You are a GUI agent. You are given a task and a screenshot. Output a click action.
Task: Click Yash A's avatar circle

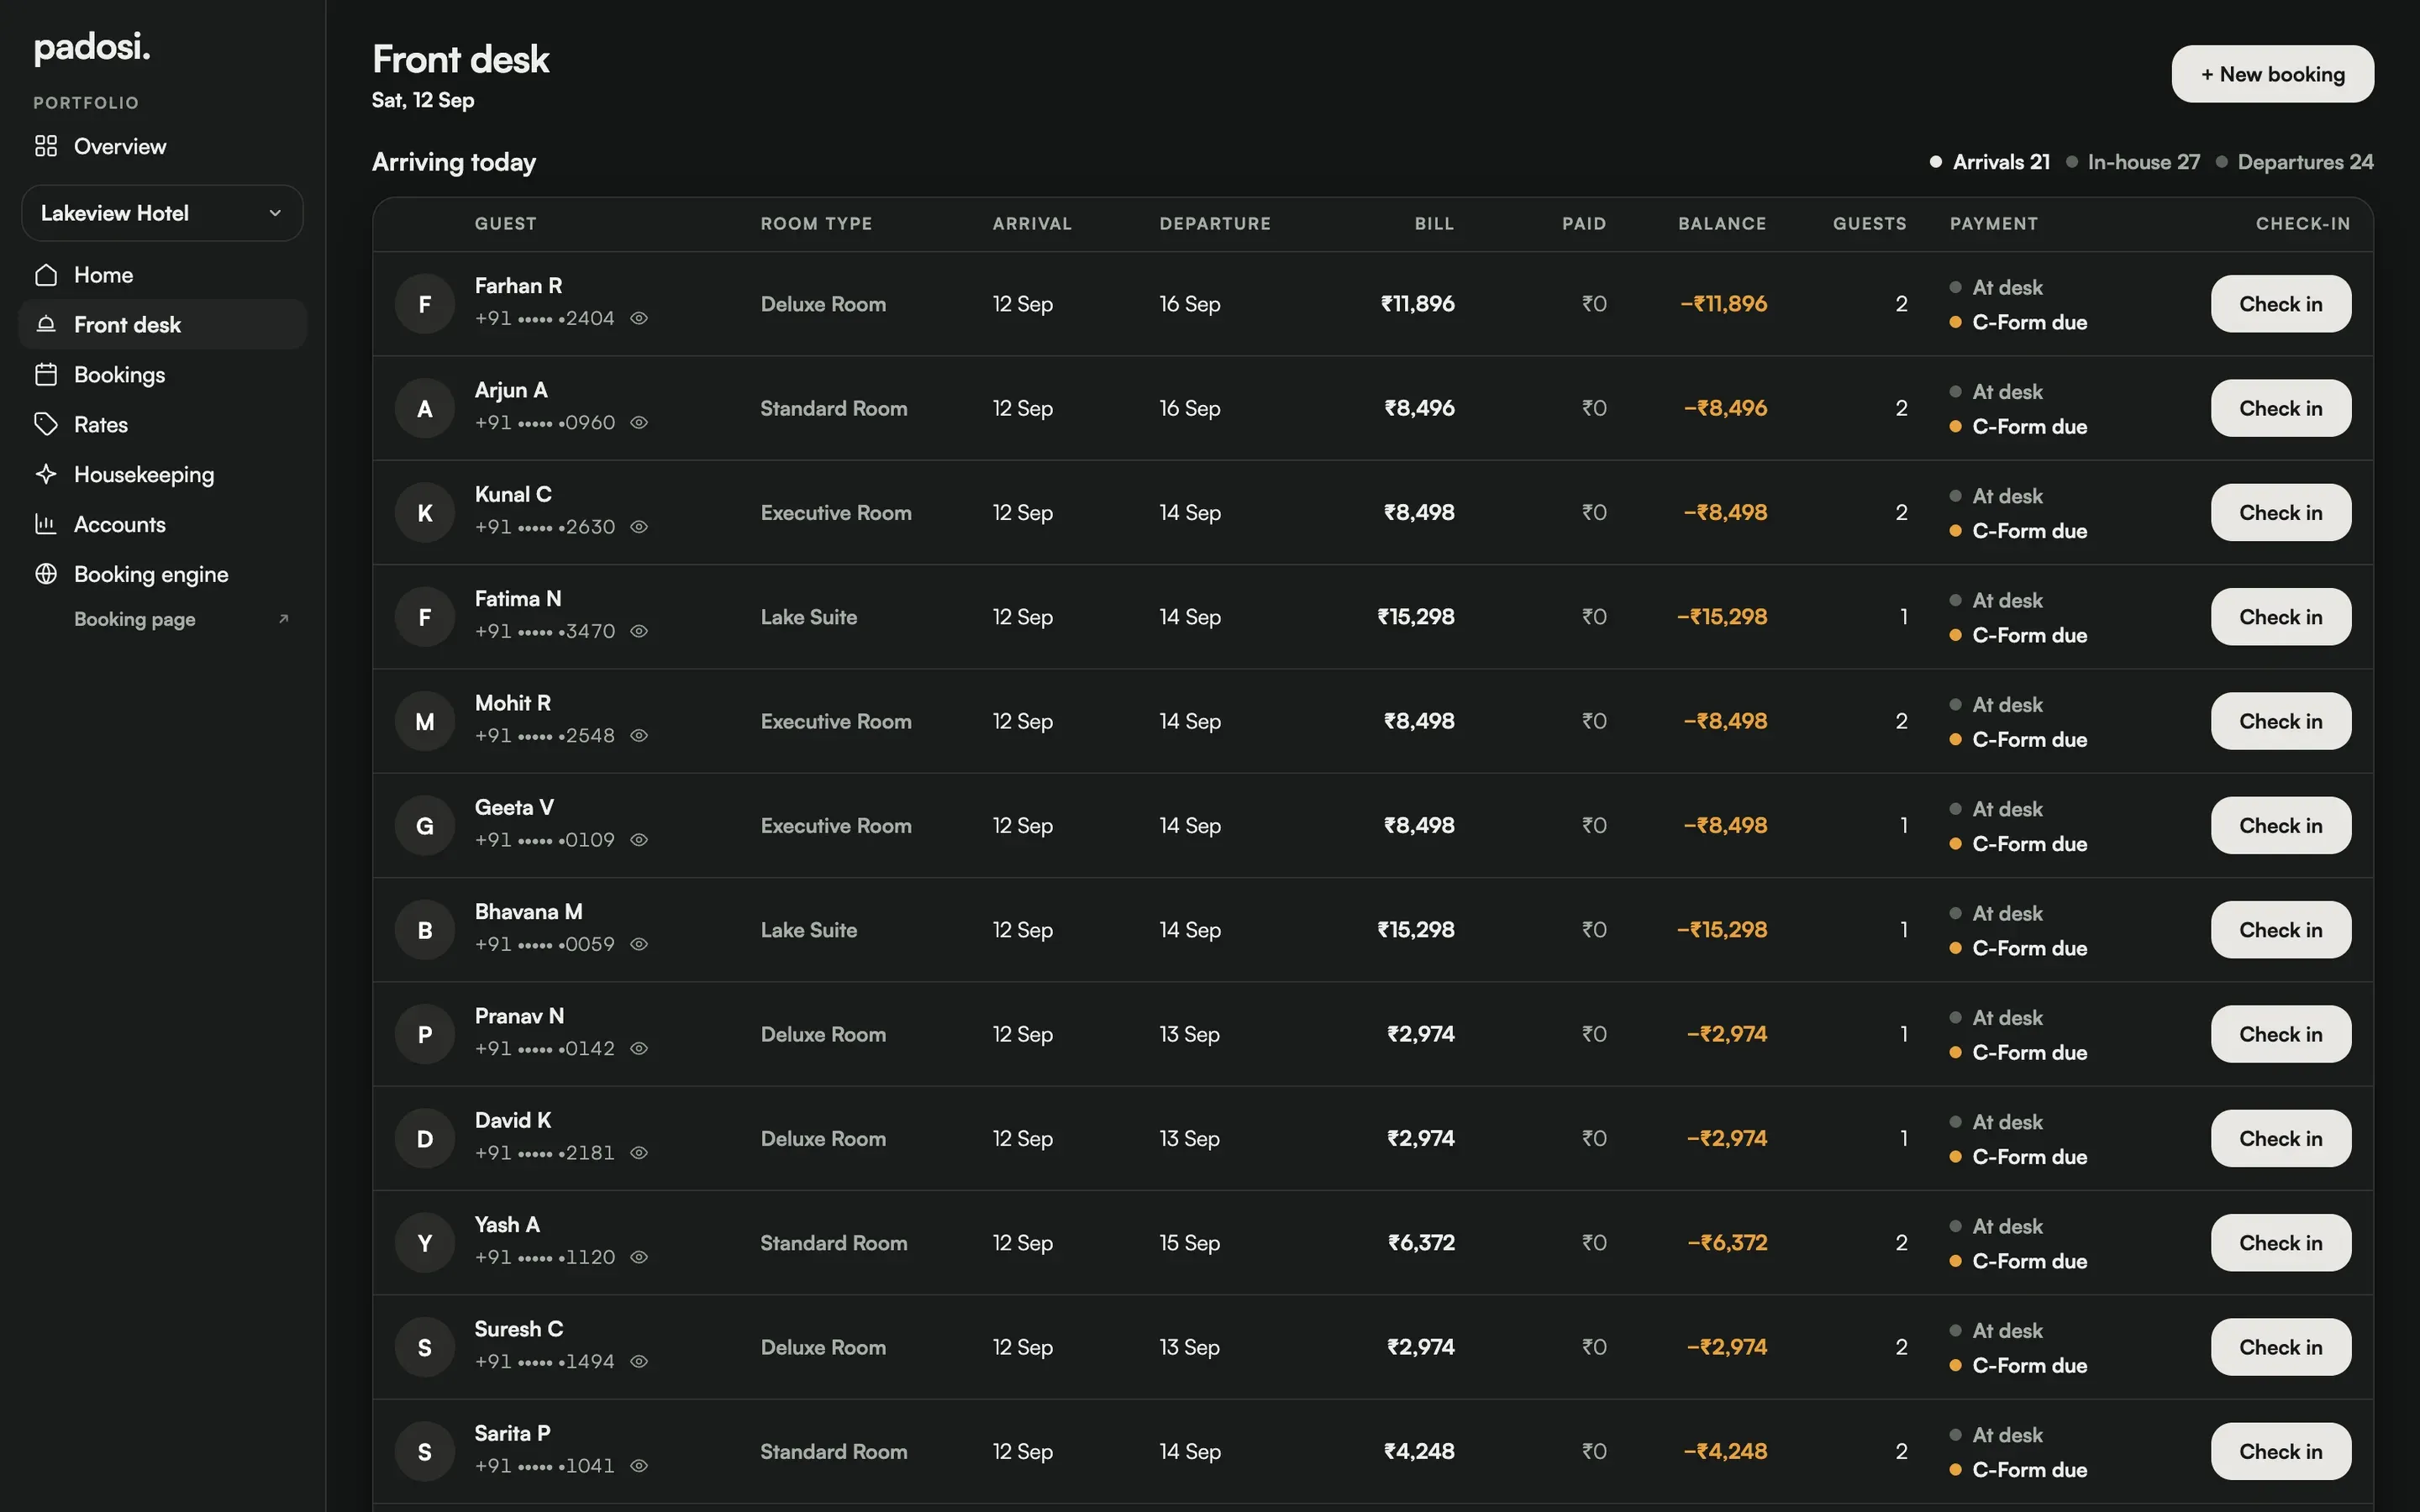coord(425,1243)
